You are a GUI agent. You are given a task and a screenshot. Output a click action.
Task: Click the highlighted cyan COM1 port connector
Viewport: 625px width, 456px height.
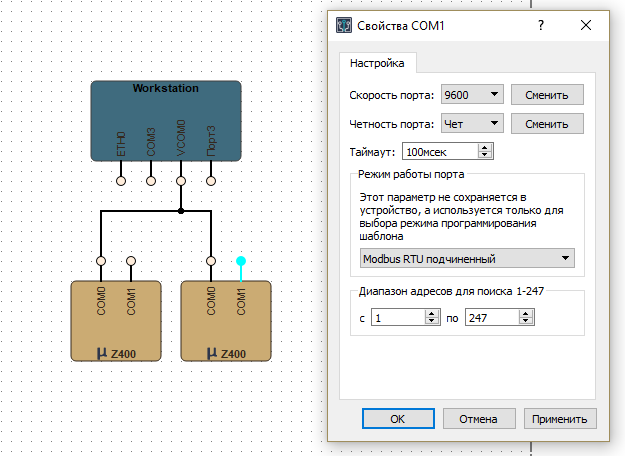(241, 261)
